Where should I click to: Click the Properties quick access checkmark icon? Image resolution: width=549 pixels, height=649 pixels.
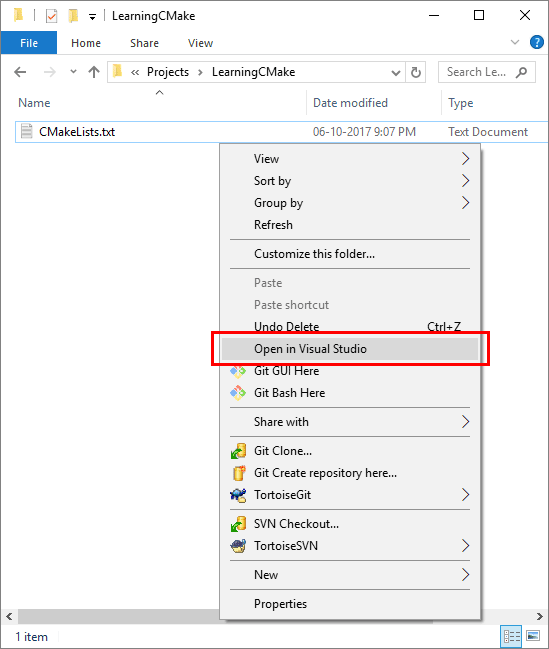point(51,16)
